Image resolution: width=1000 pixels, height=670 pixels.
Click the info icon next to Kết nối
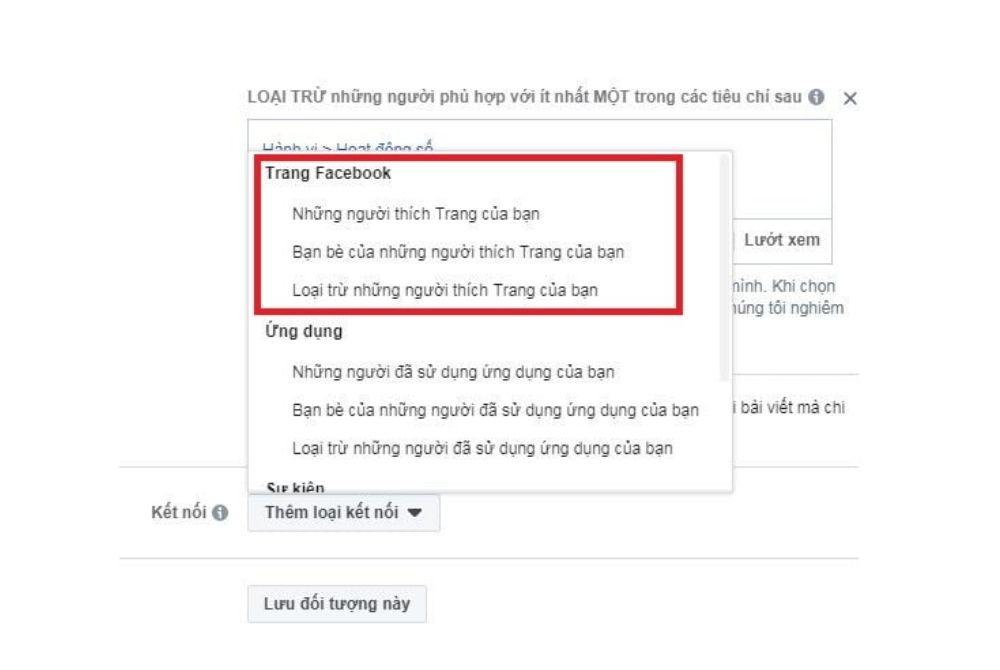(x=220, y=513)
